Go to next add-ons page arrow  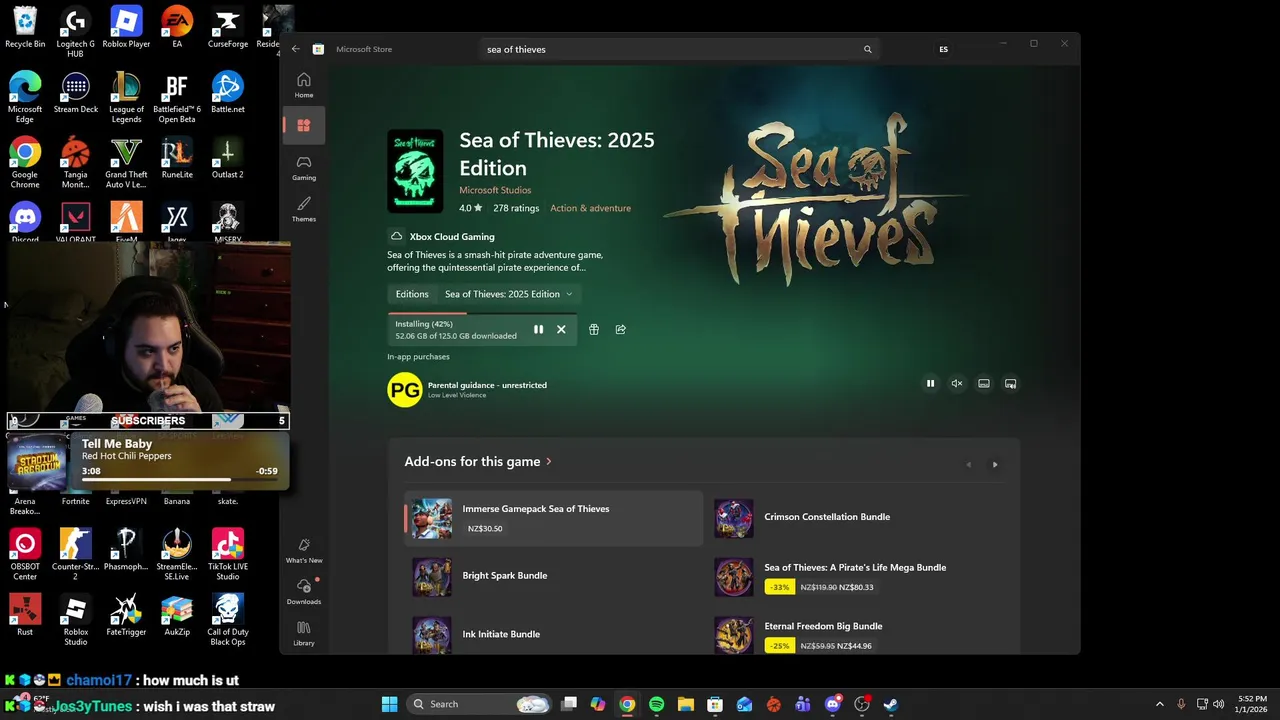(x=995, y=464)
